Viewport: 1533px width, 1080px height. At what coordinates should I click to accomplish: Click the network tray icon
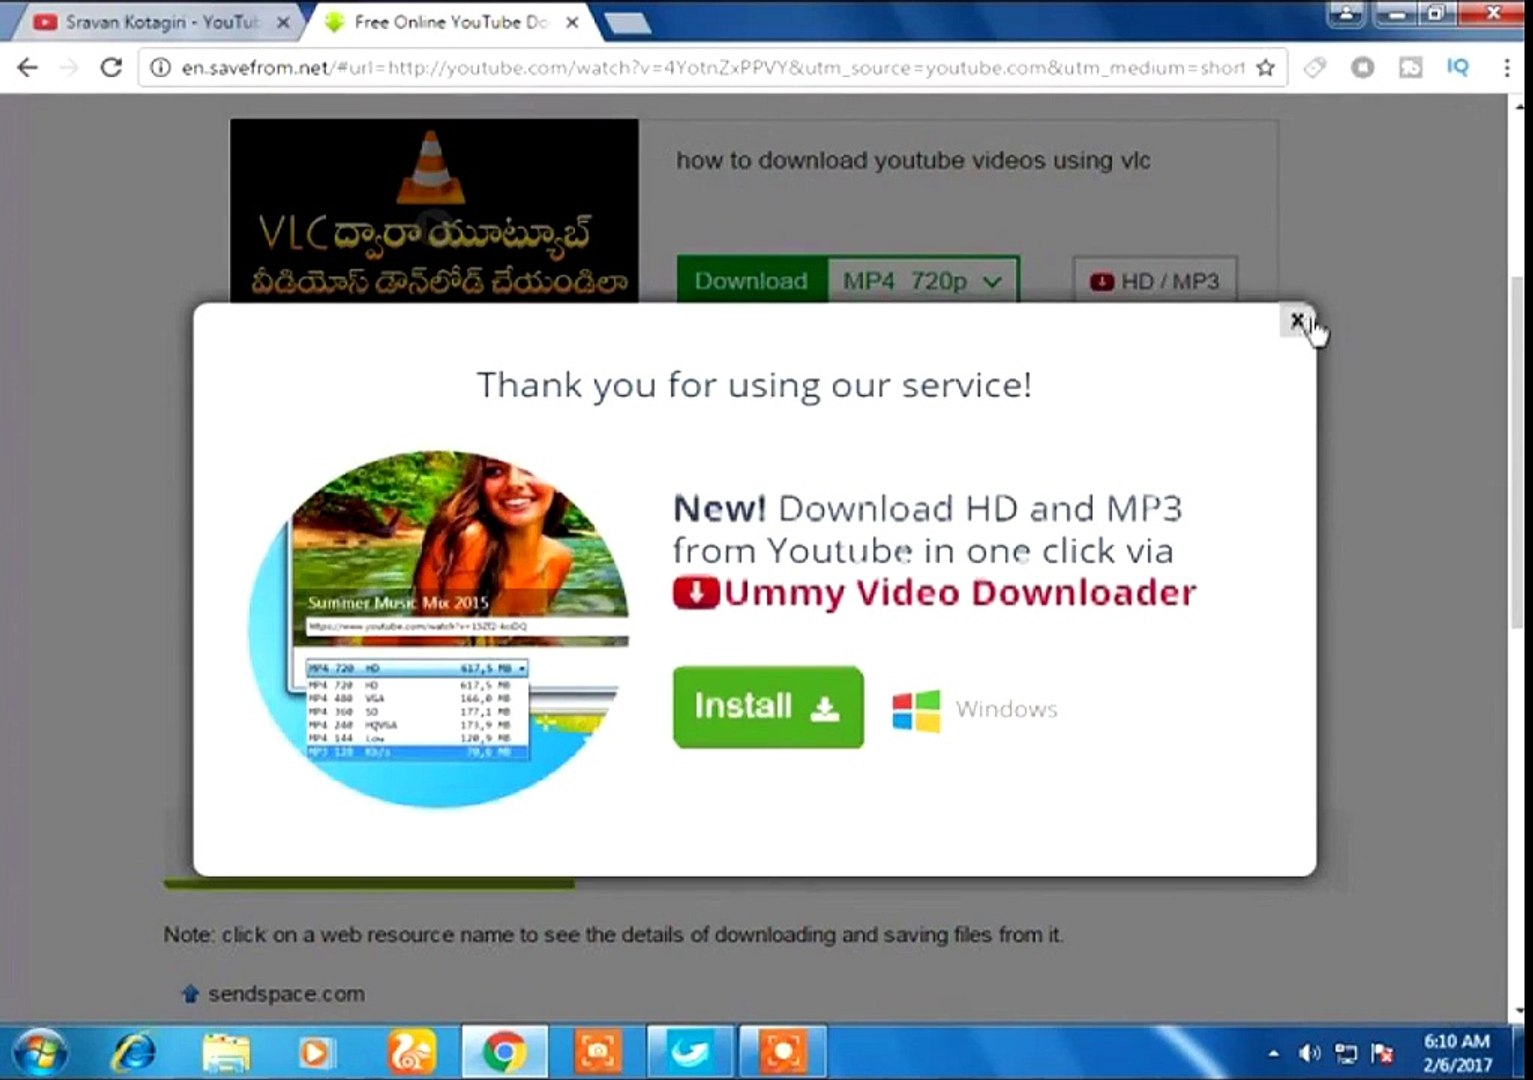(1346, 1053)
